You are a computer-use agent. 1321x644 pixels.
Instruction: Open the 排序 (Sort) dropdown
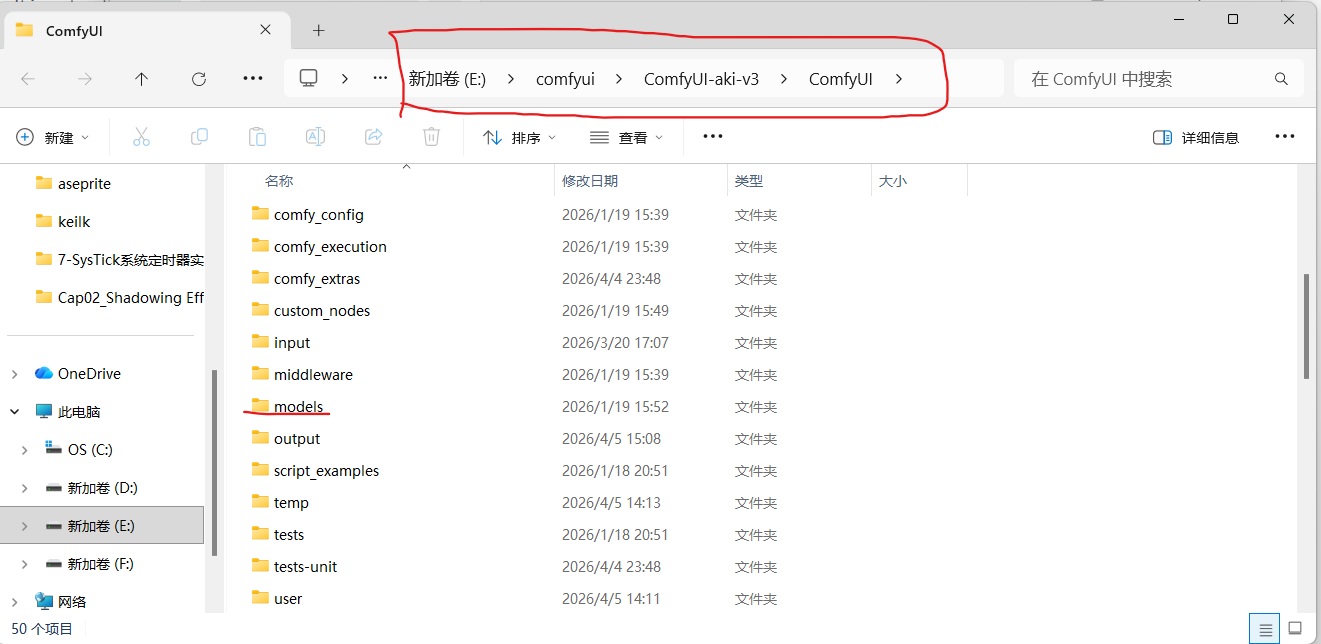(x=520, y=137)
